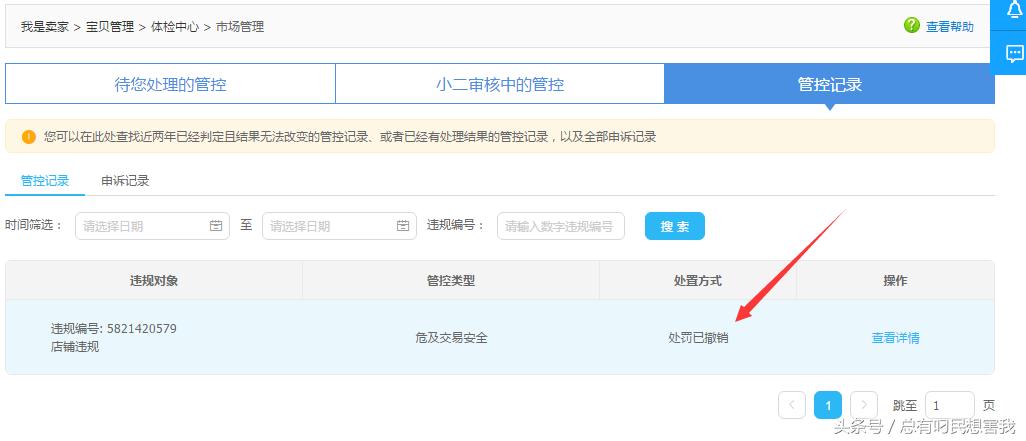Open 查看帮助 help link
1026x441 pixels.
(x=949, y=27)
